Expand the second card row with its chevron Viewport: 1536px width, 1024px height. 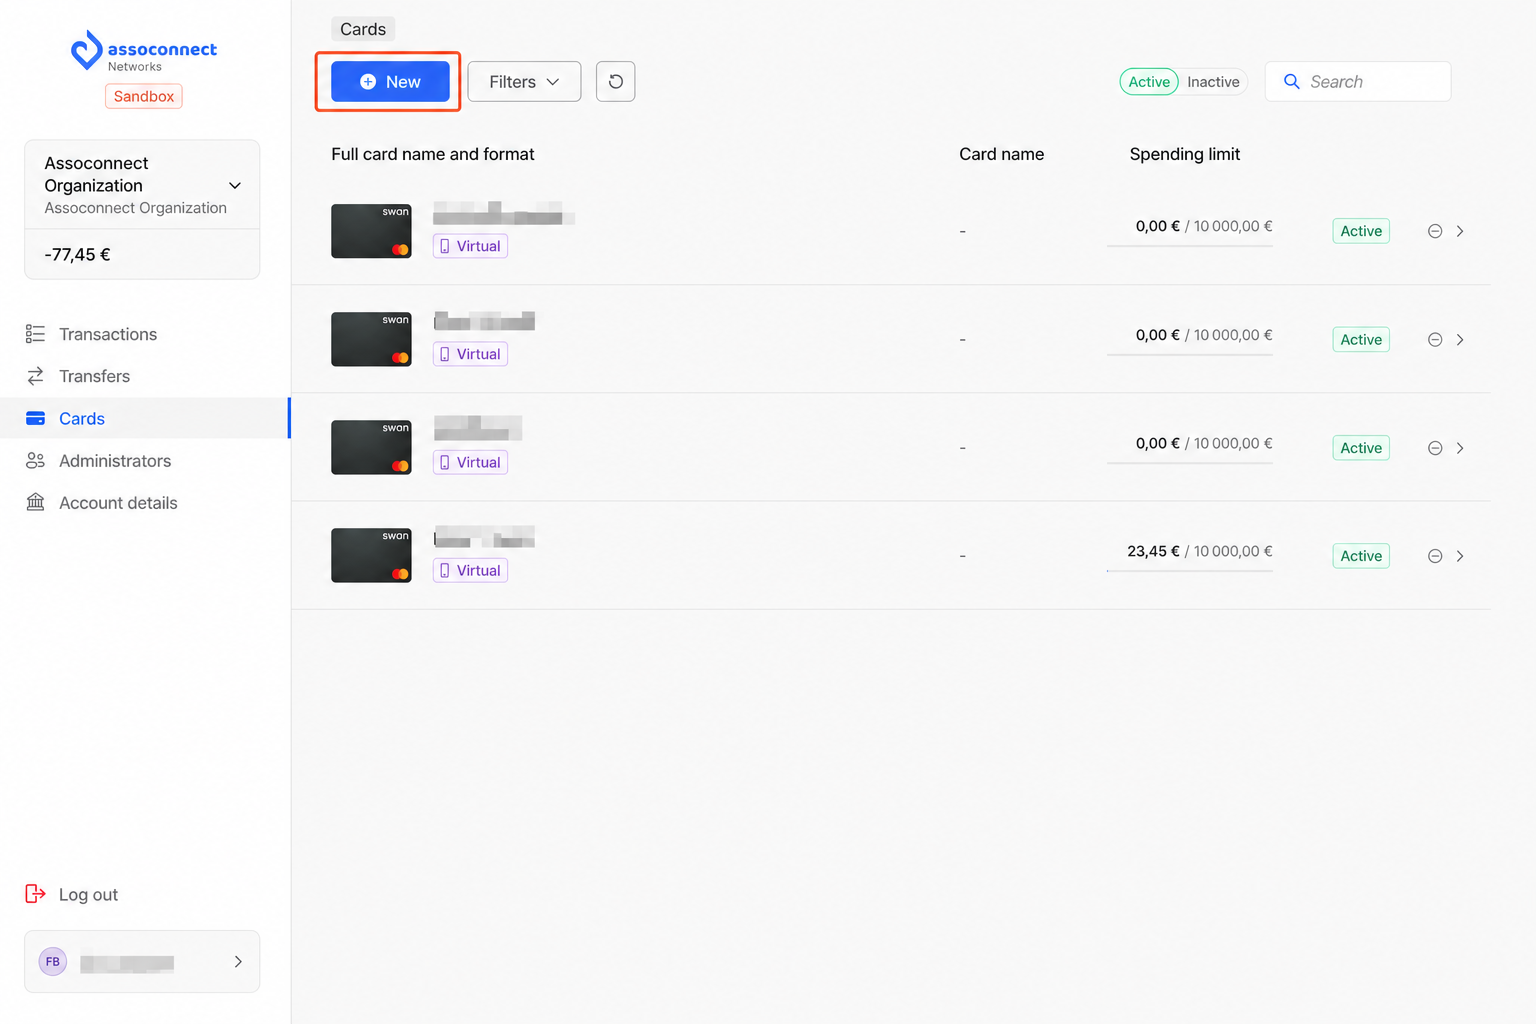point(1460,340)
